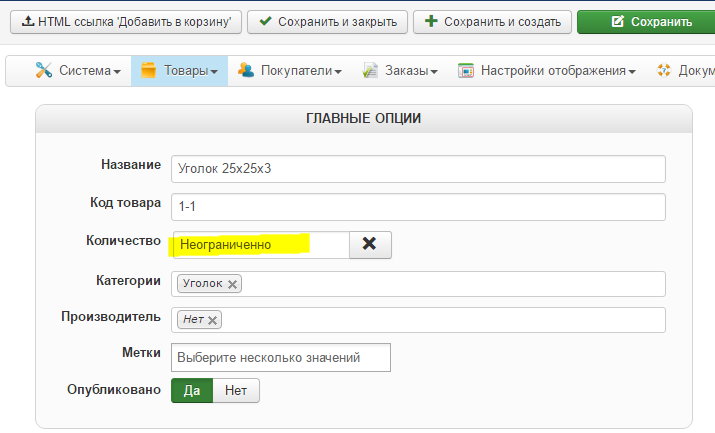Click the Система wrench icon

[44, 71]
